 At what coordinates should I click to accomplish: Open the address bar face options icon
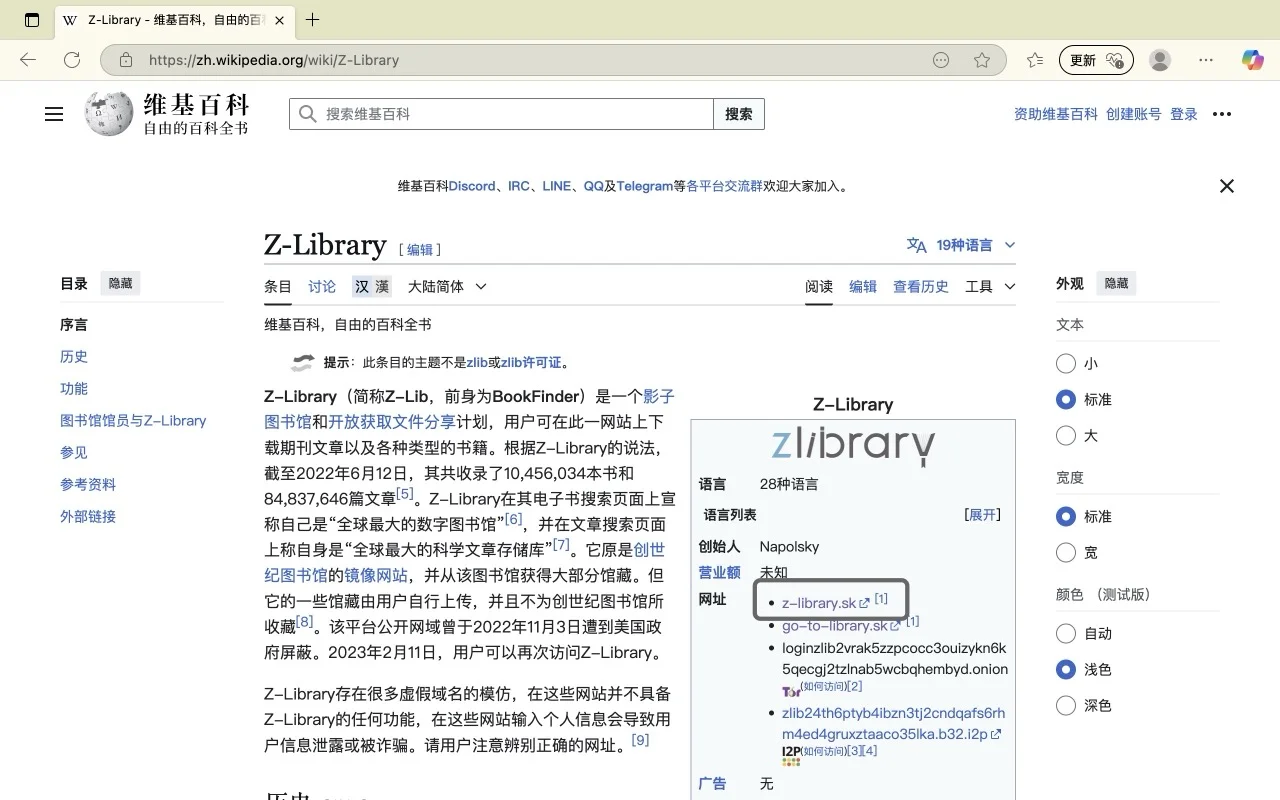pos(941,60)
